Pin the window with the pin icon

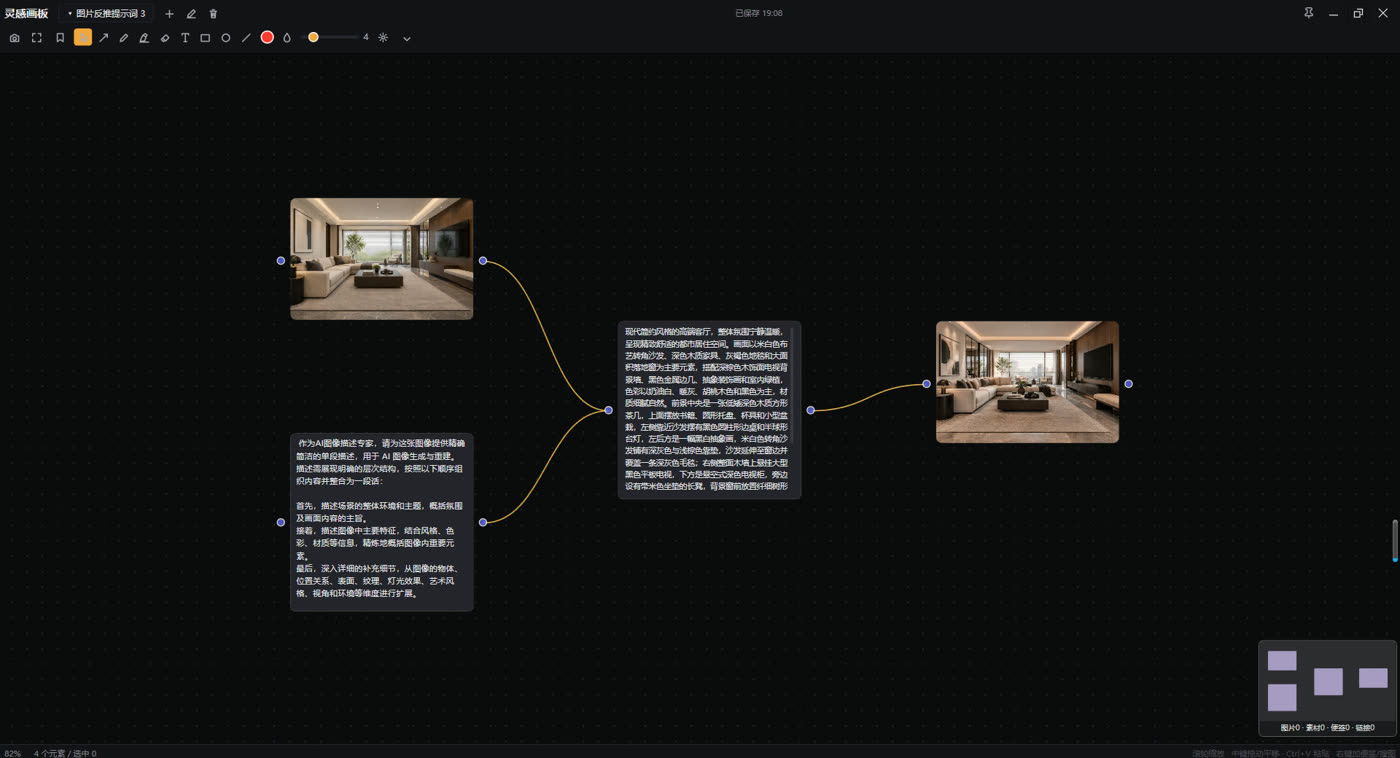pyautogui.click(x=1309, y=13)
